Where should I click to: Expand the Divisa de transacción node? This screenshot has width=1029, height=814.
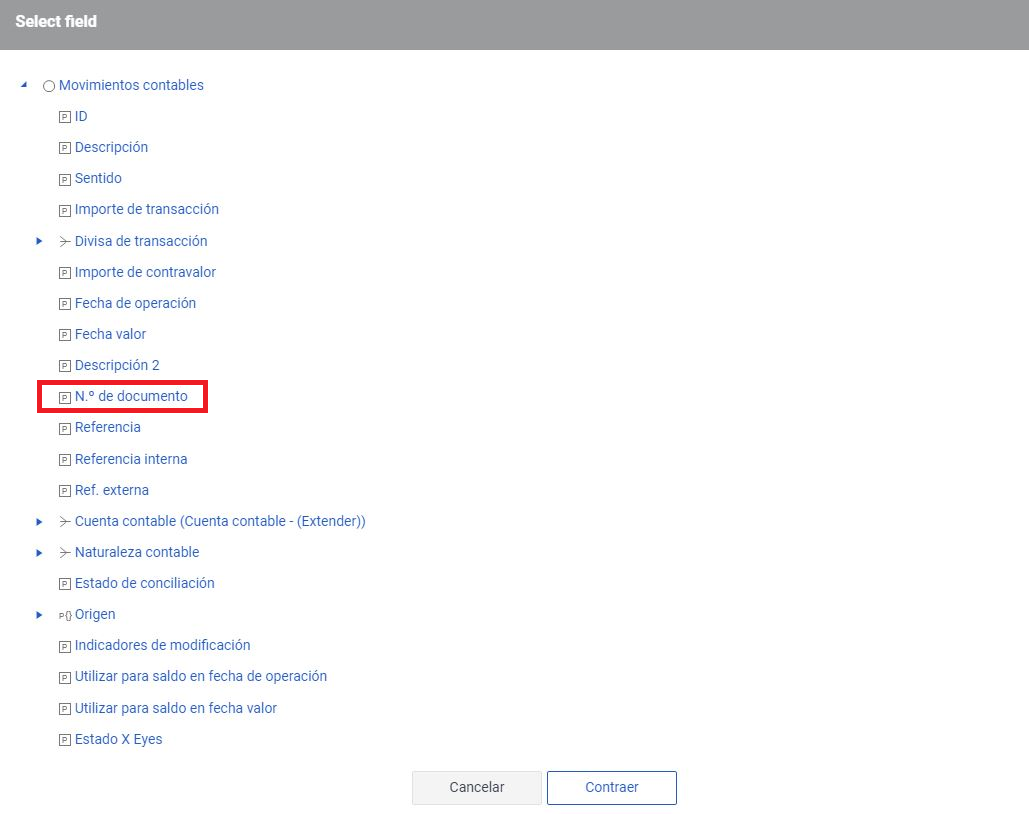pos(39,241)
